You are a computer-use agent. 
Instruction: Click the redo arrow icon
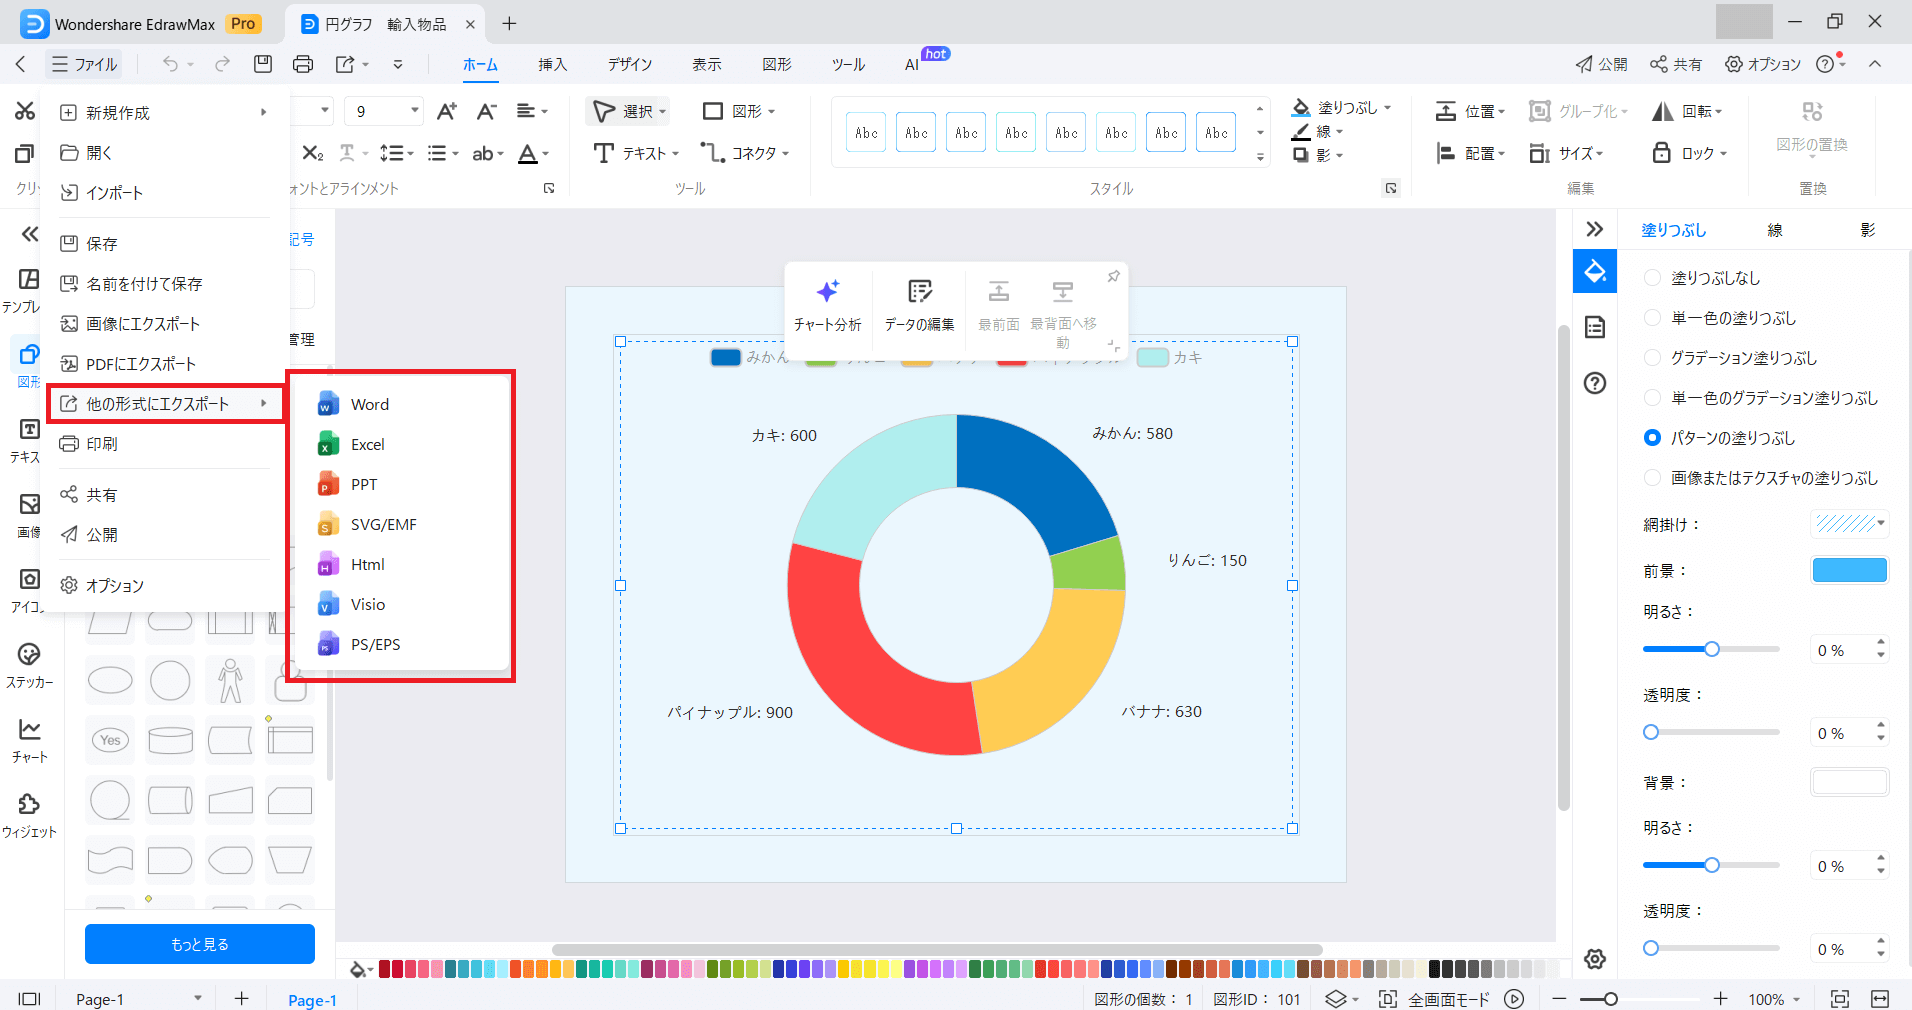[x=222, y=64]
